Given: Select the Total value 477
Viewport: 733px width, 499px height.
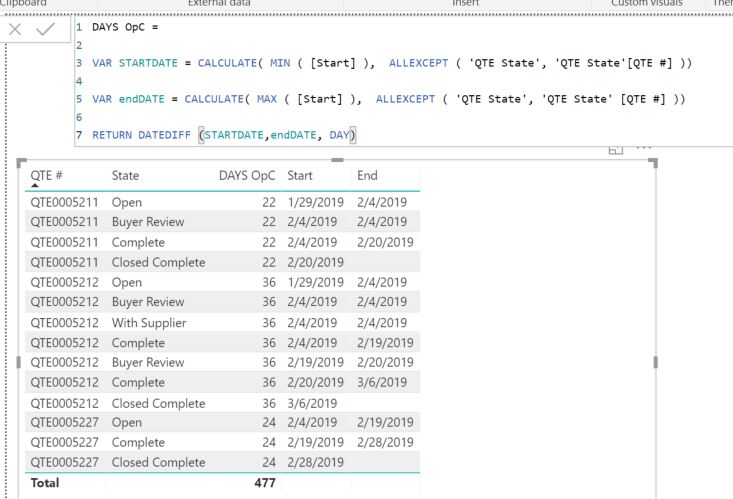Looking at the screenshot, I should pyautogui.click(x=265, y=483).
